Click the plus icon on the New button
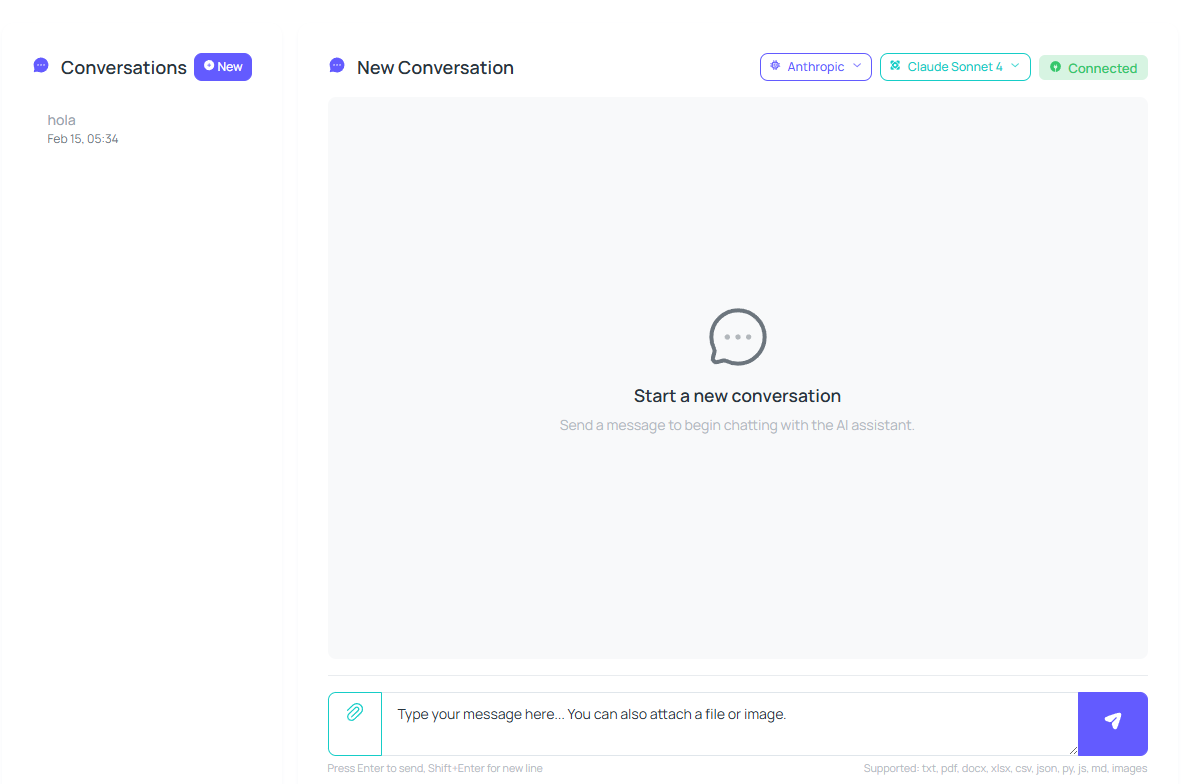 pos(208,66)
